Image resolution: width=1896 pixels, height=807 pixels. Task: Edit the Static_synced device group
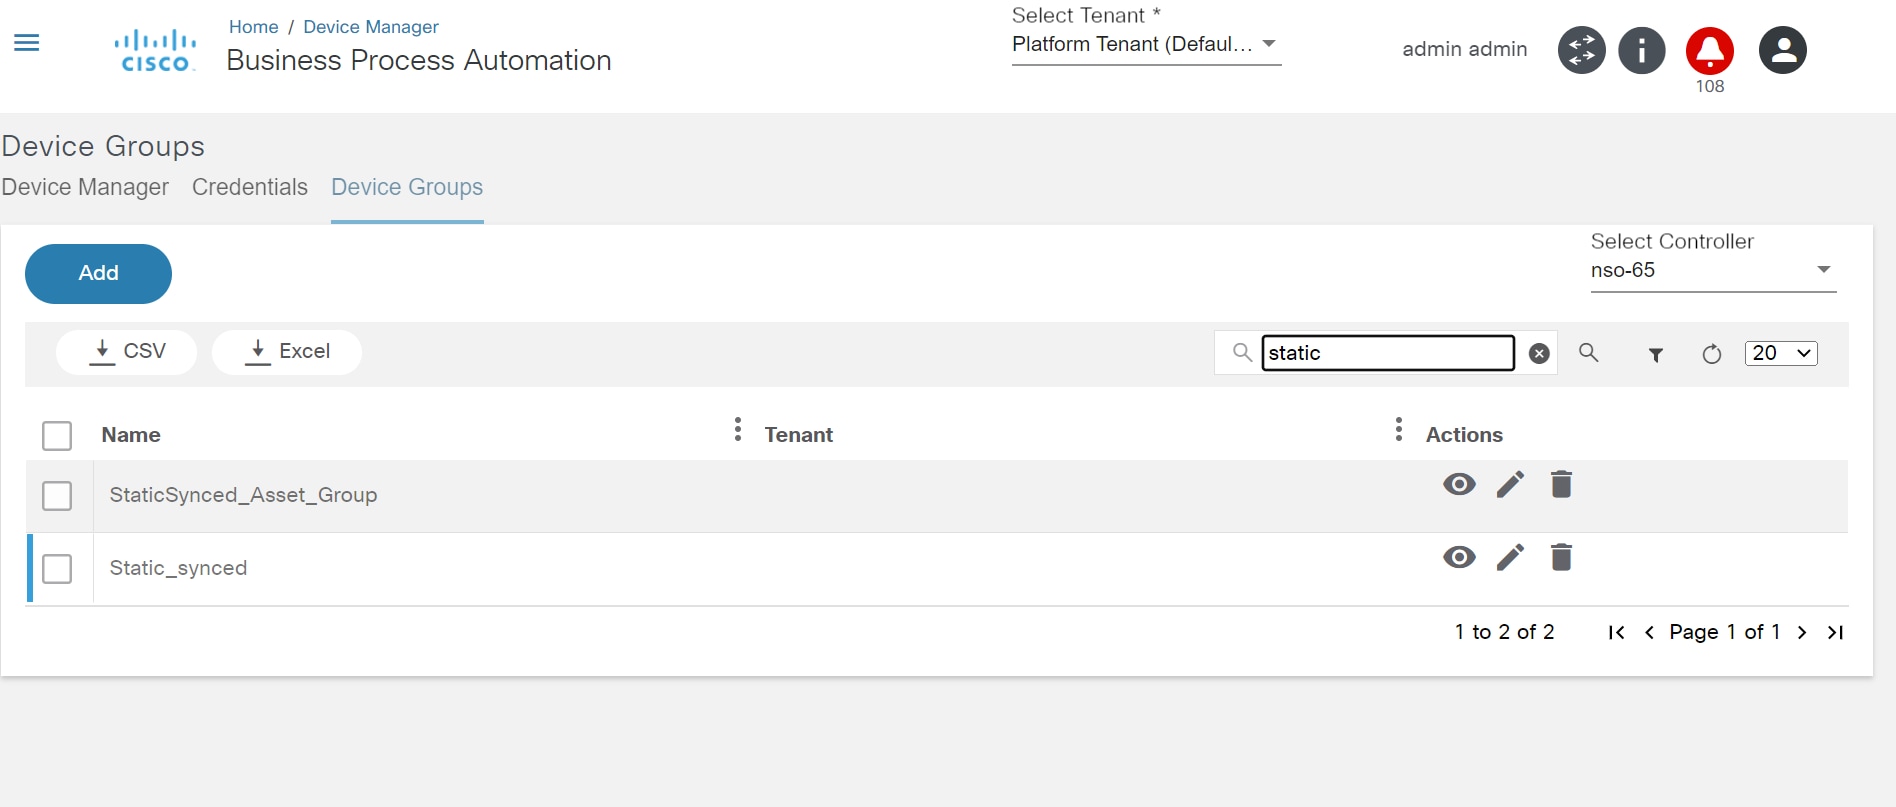(1510, 558)
